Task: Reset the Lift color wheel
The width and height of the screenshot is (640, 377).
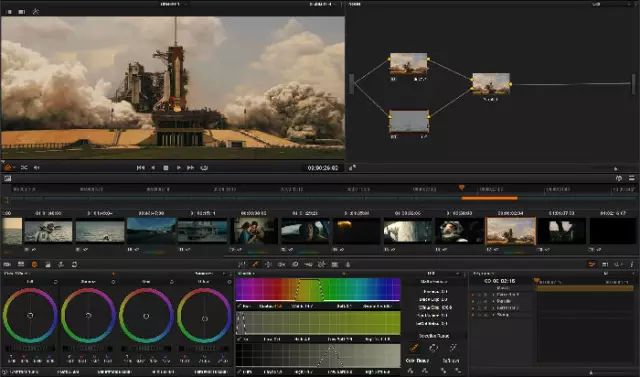Action: (56, 282)
